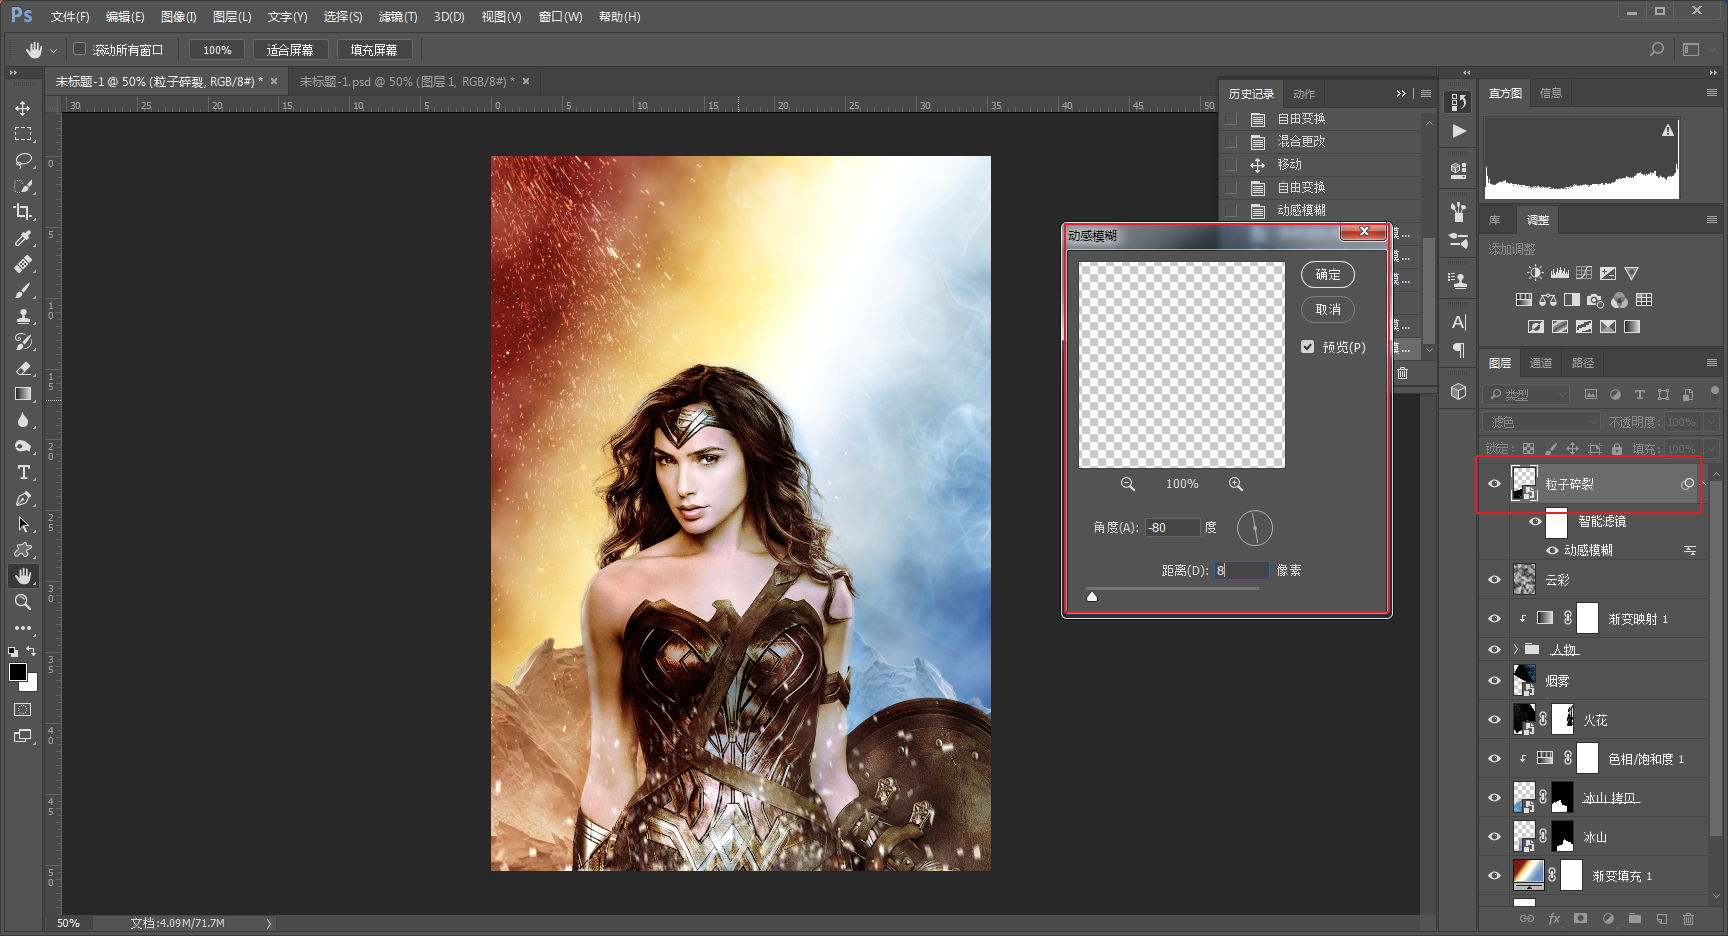Select the Horizontal Type tool

23,472
